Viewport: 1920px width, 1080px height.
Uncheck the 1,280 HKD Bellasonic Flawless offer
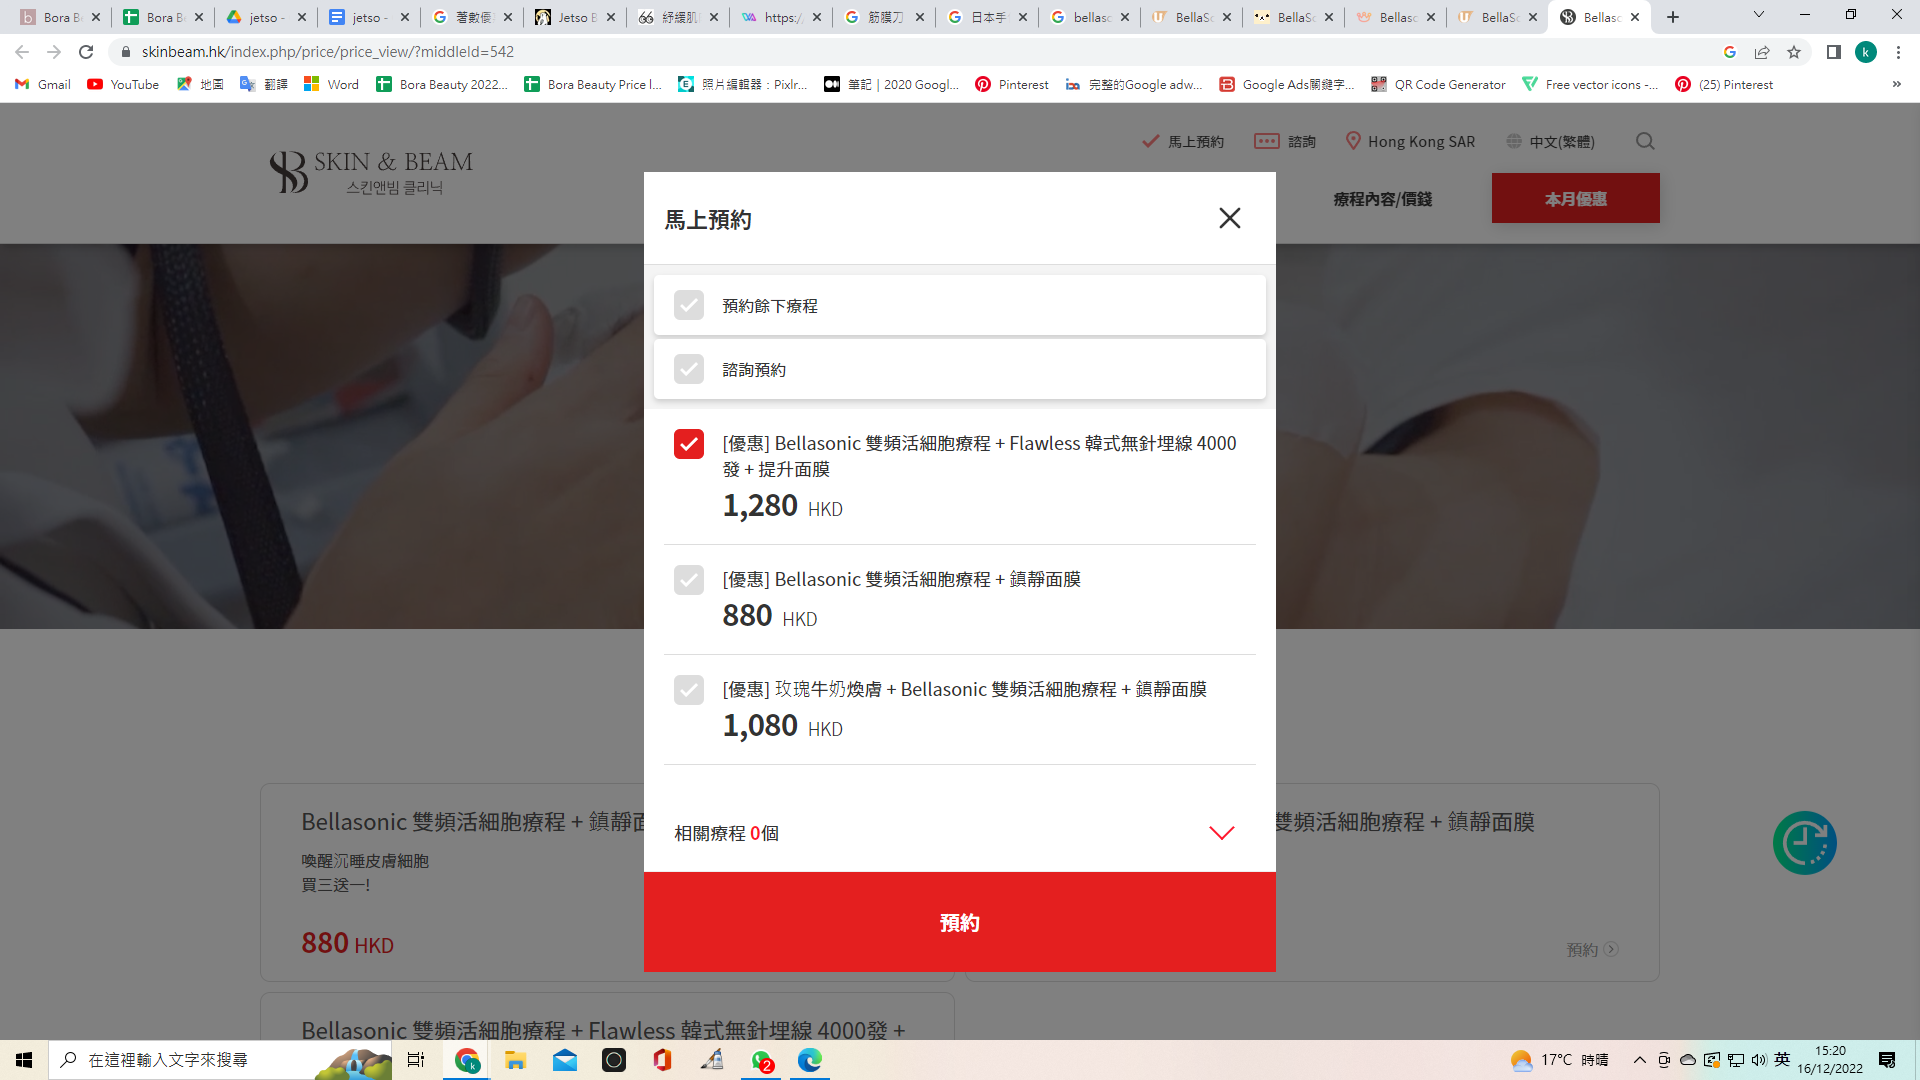tap(689, 444)
